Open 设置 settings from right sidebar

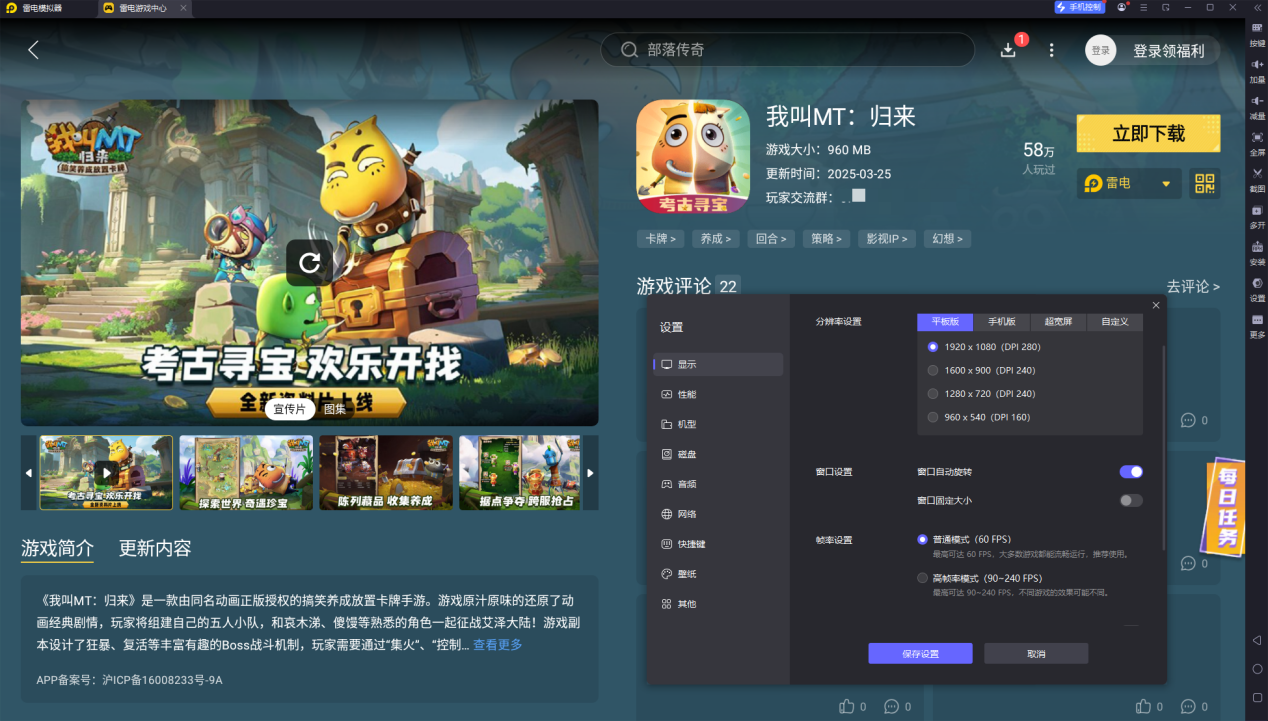1257,288
